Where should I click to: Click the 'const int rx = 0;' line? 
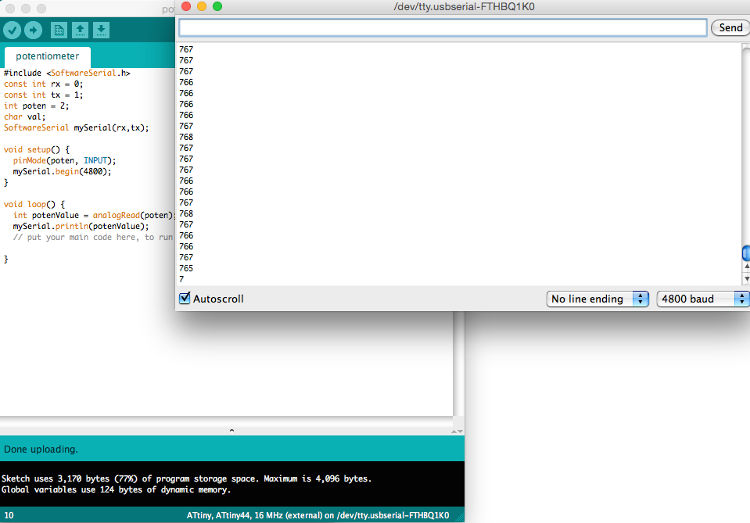44,84
